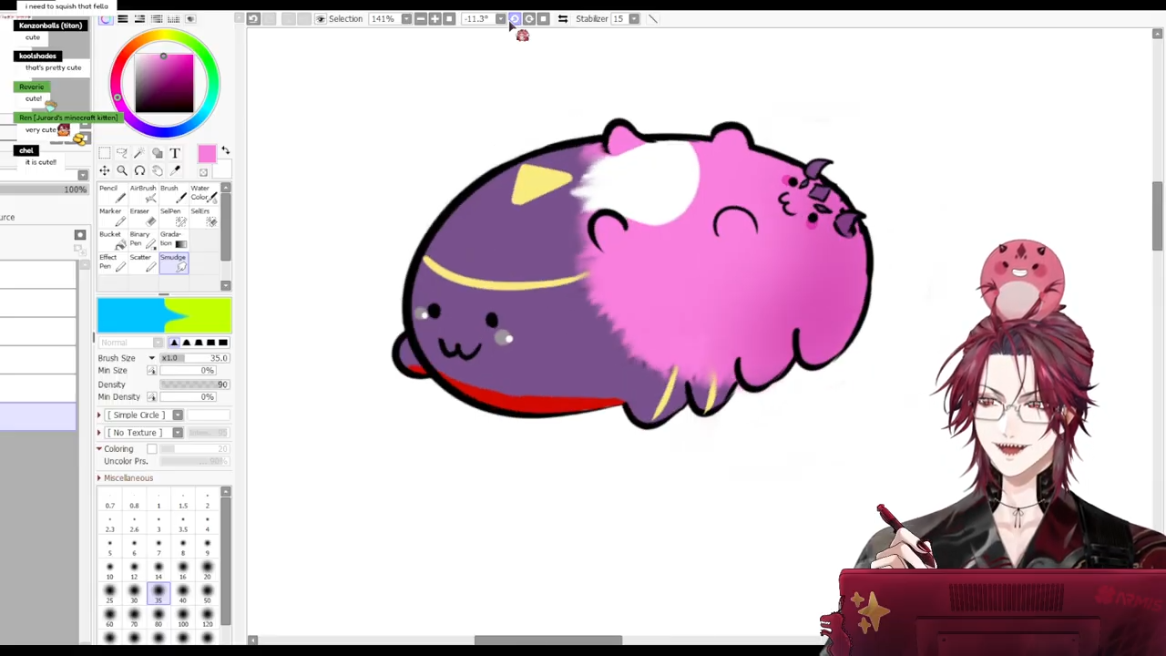This screenshot has height=656, width=1166.
Task: Select the Binary Pen tool
Action: 142,240
